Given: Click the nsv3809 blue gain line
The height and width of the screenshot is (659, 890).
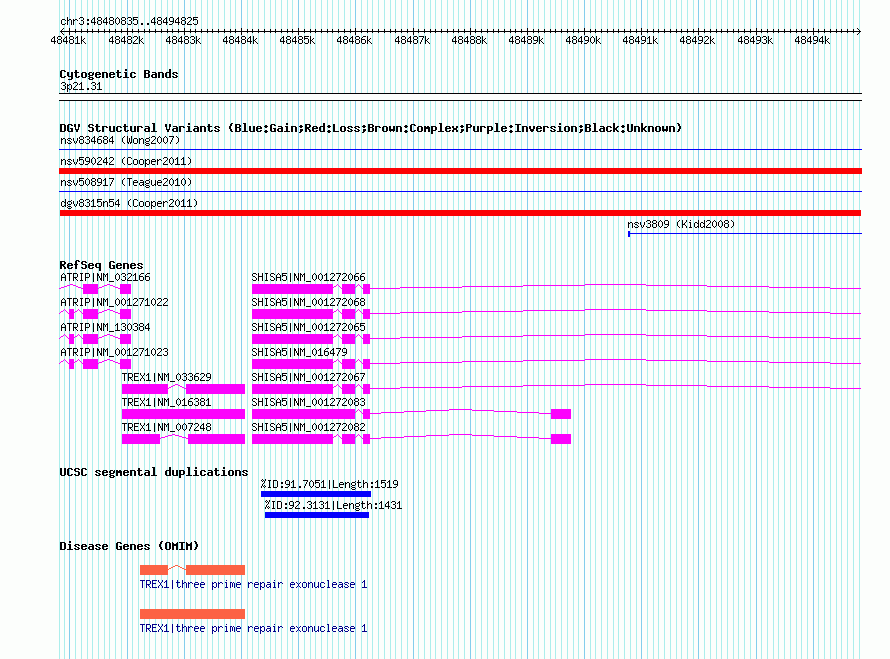Looking at the screenshot, I should [745, 233].
